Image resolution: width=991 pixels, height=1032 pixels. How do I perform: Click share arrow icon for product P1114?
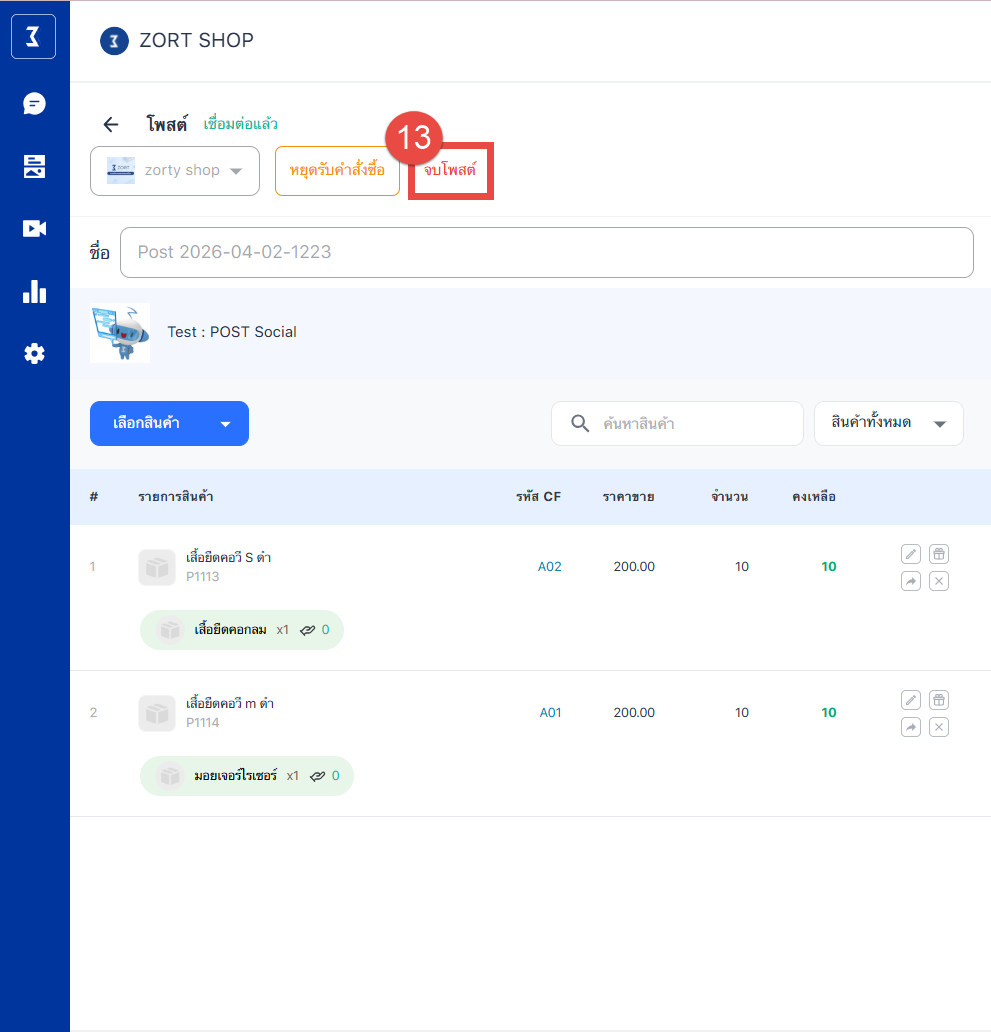pos(910,727)
